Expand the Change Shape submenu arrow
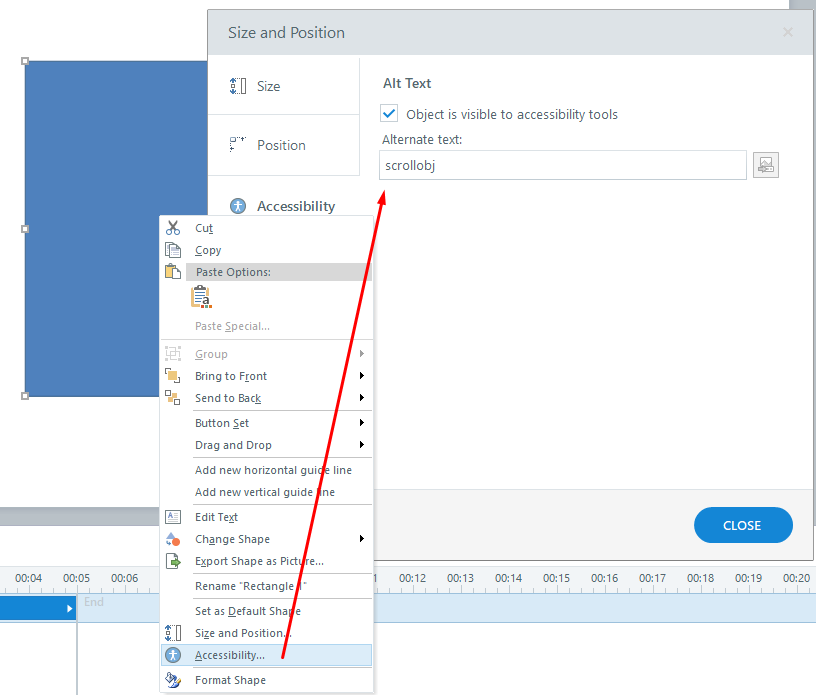Viewport: 816px width, 695px height. [362, 539]
